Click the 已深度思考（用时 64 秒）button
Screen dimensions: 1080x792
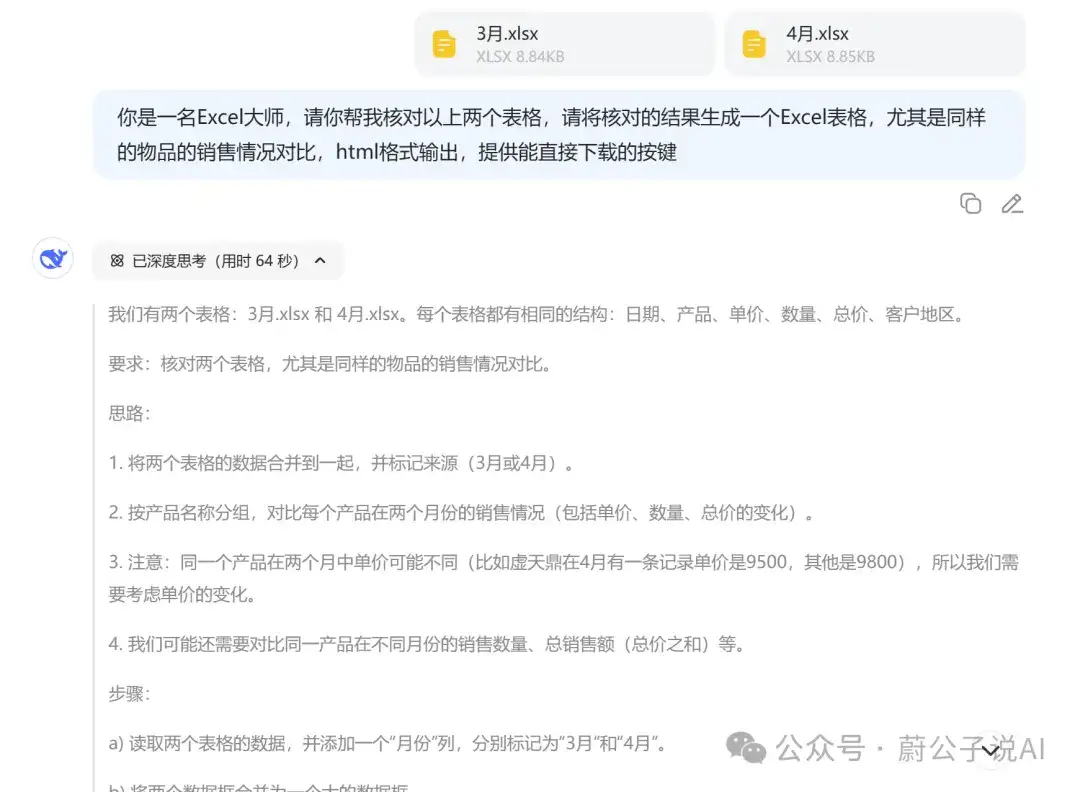pos(218,261)
